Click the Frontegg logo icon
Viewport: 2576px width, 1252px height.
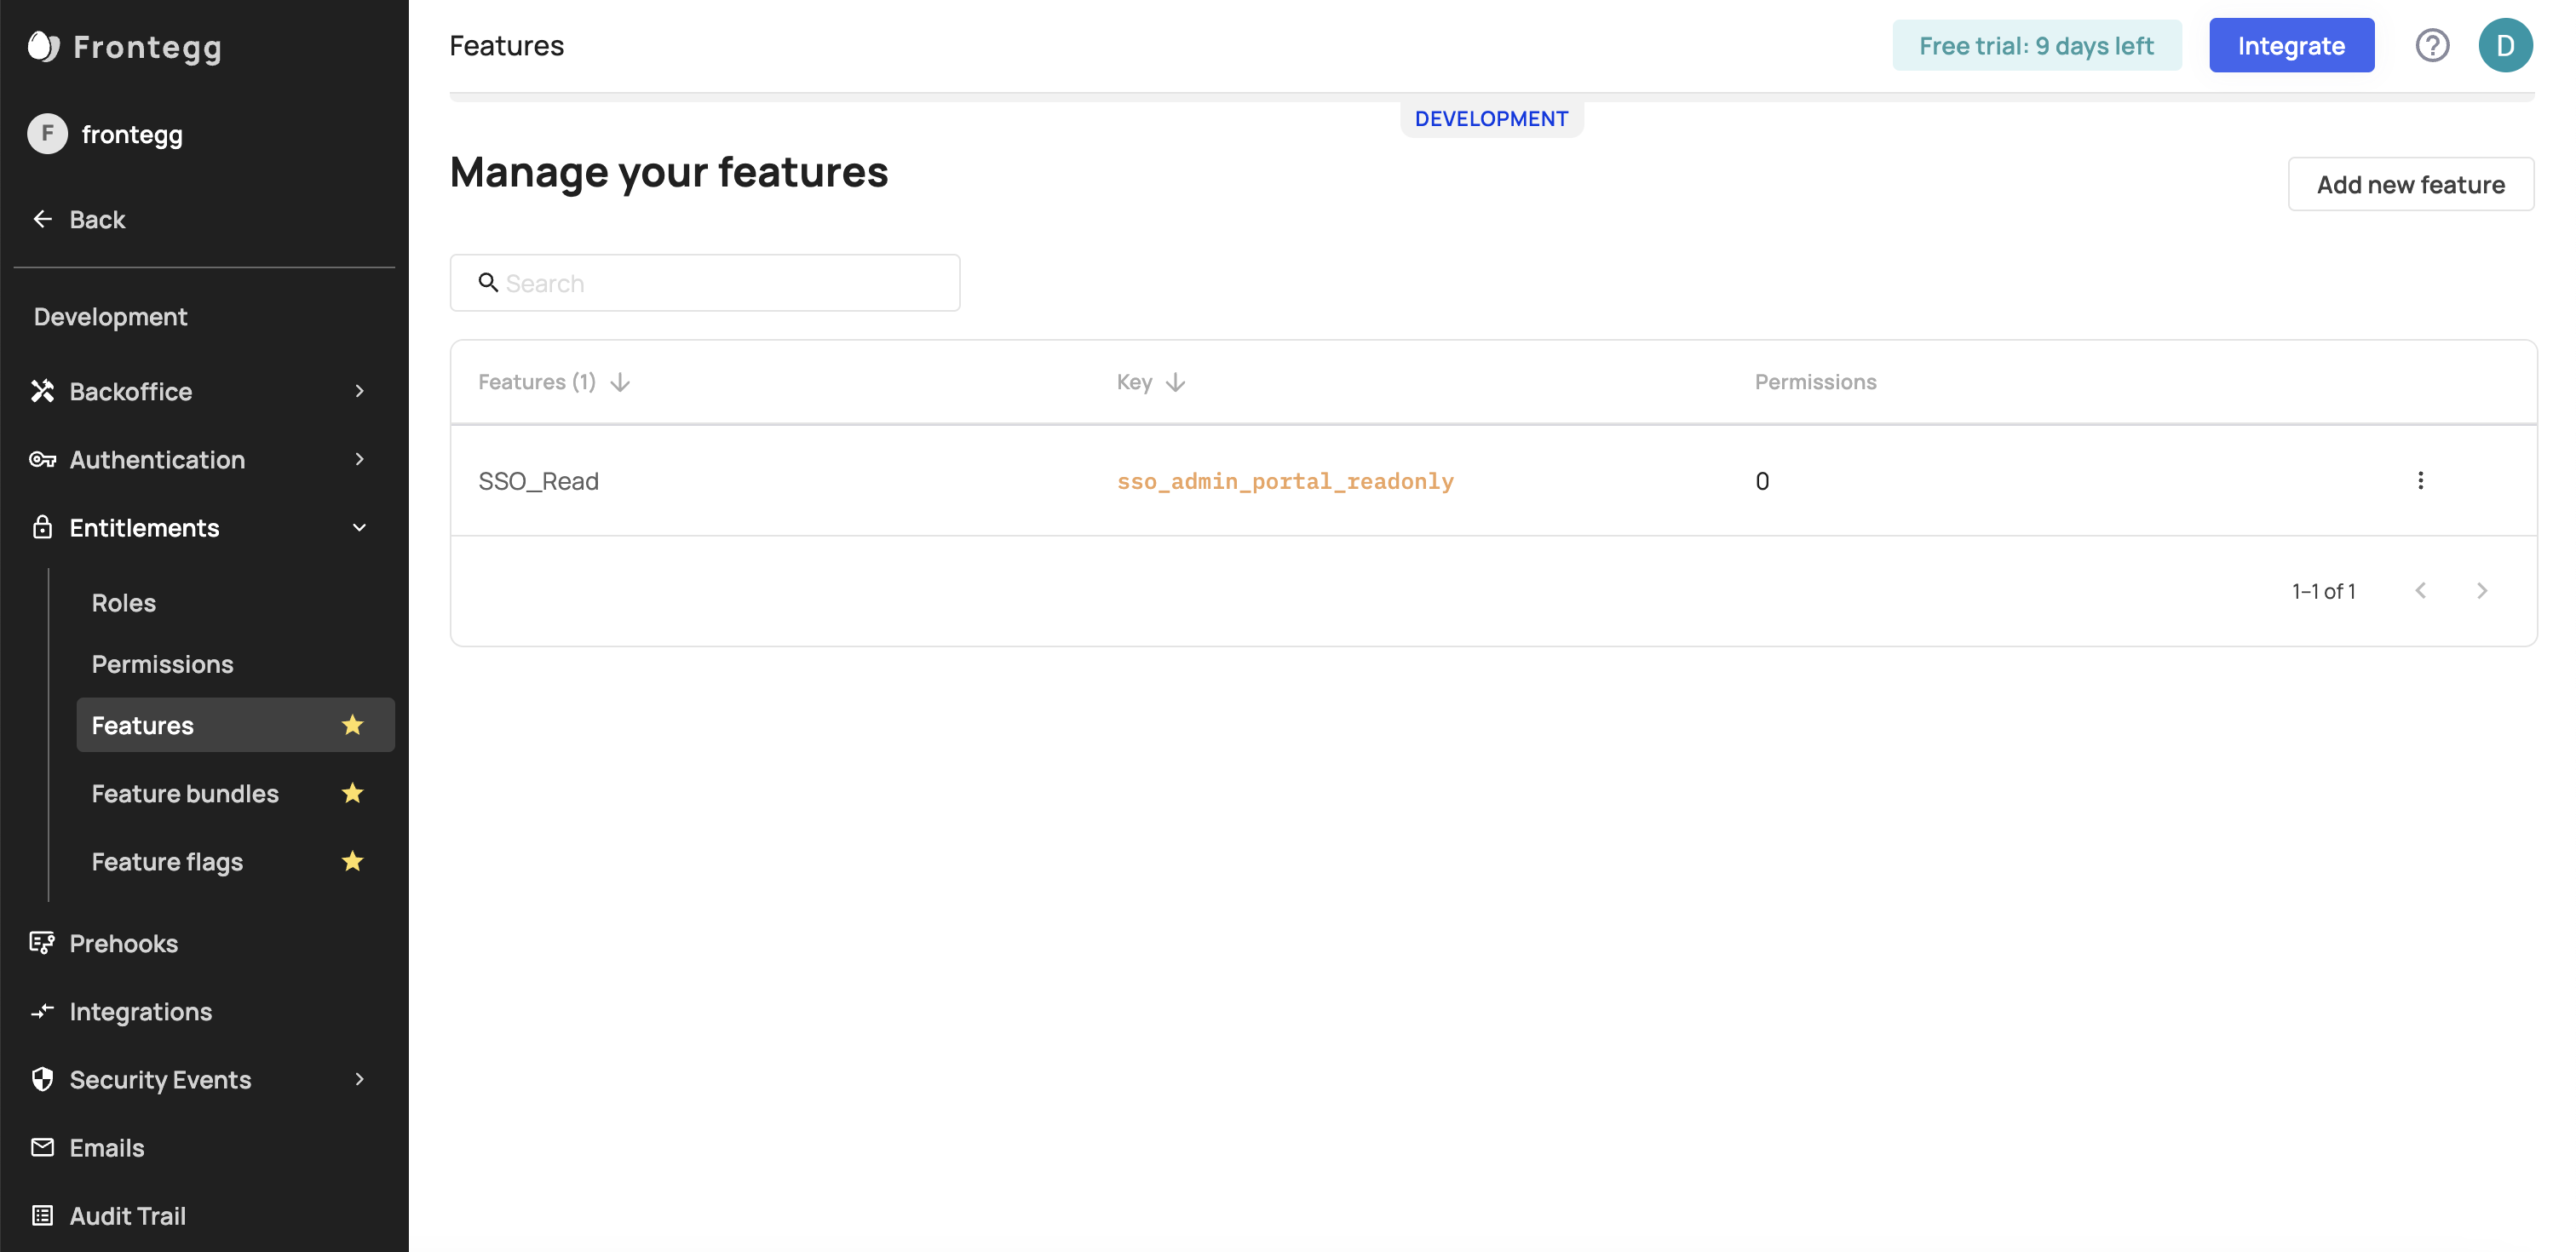click(x=43, y=46)
